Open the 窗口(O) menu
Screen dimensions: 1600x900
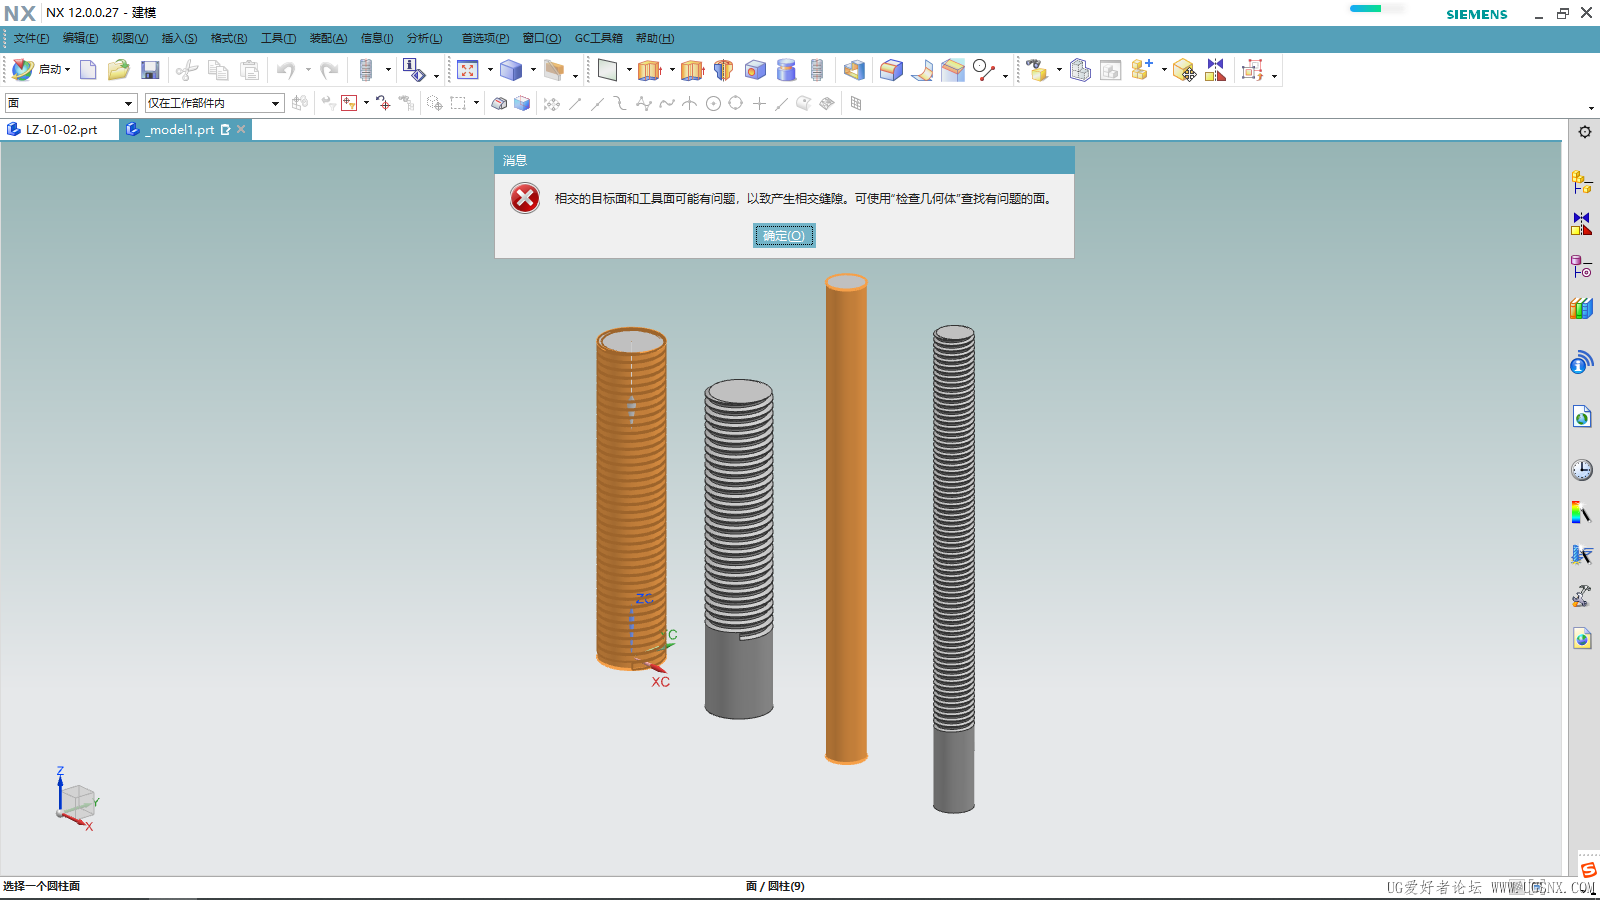click(x=542, y=38)
